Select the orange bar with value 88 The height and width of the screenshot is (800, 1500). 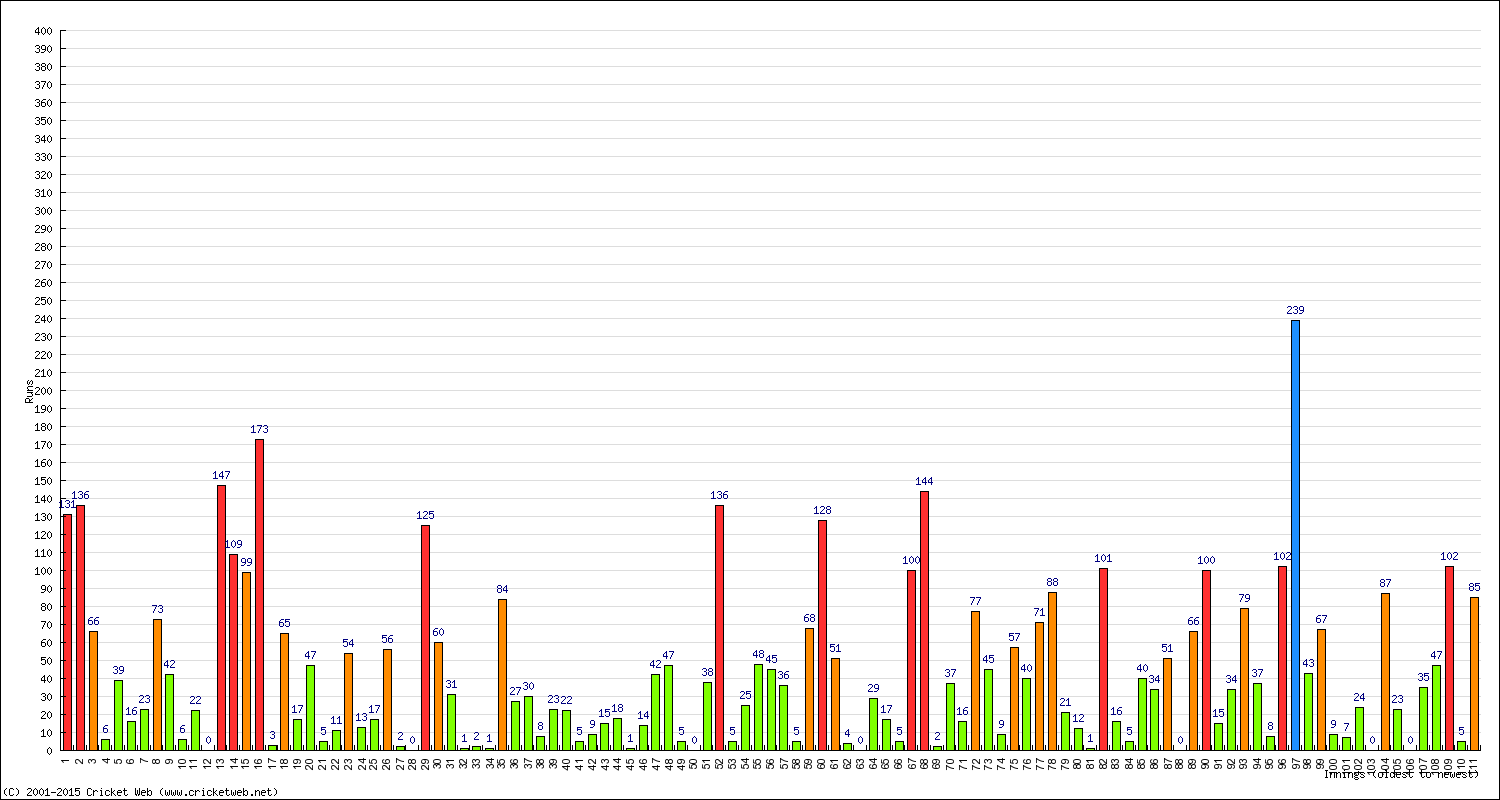[x=1053, y=671]
